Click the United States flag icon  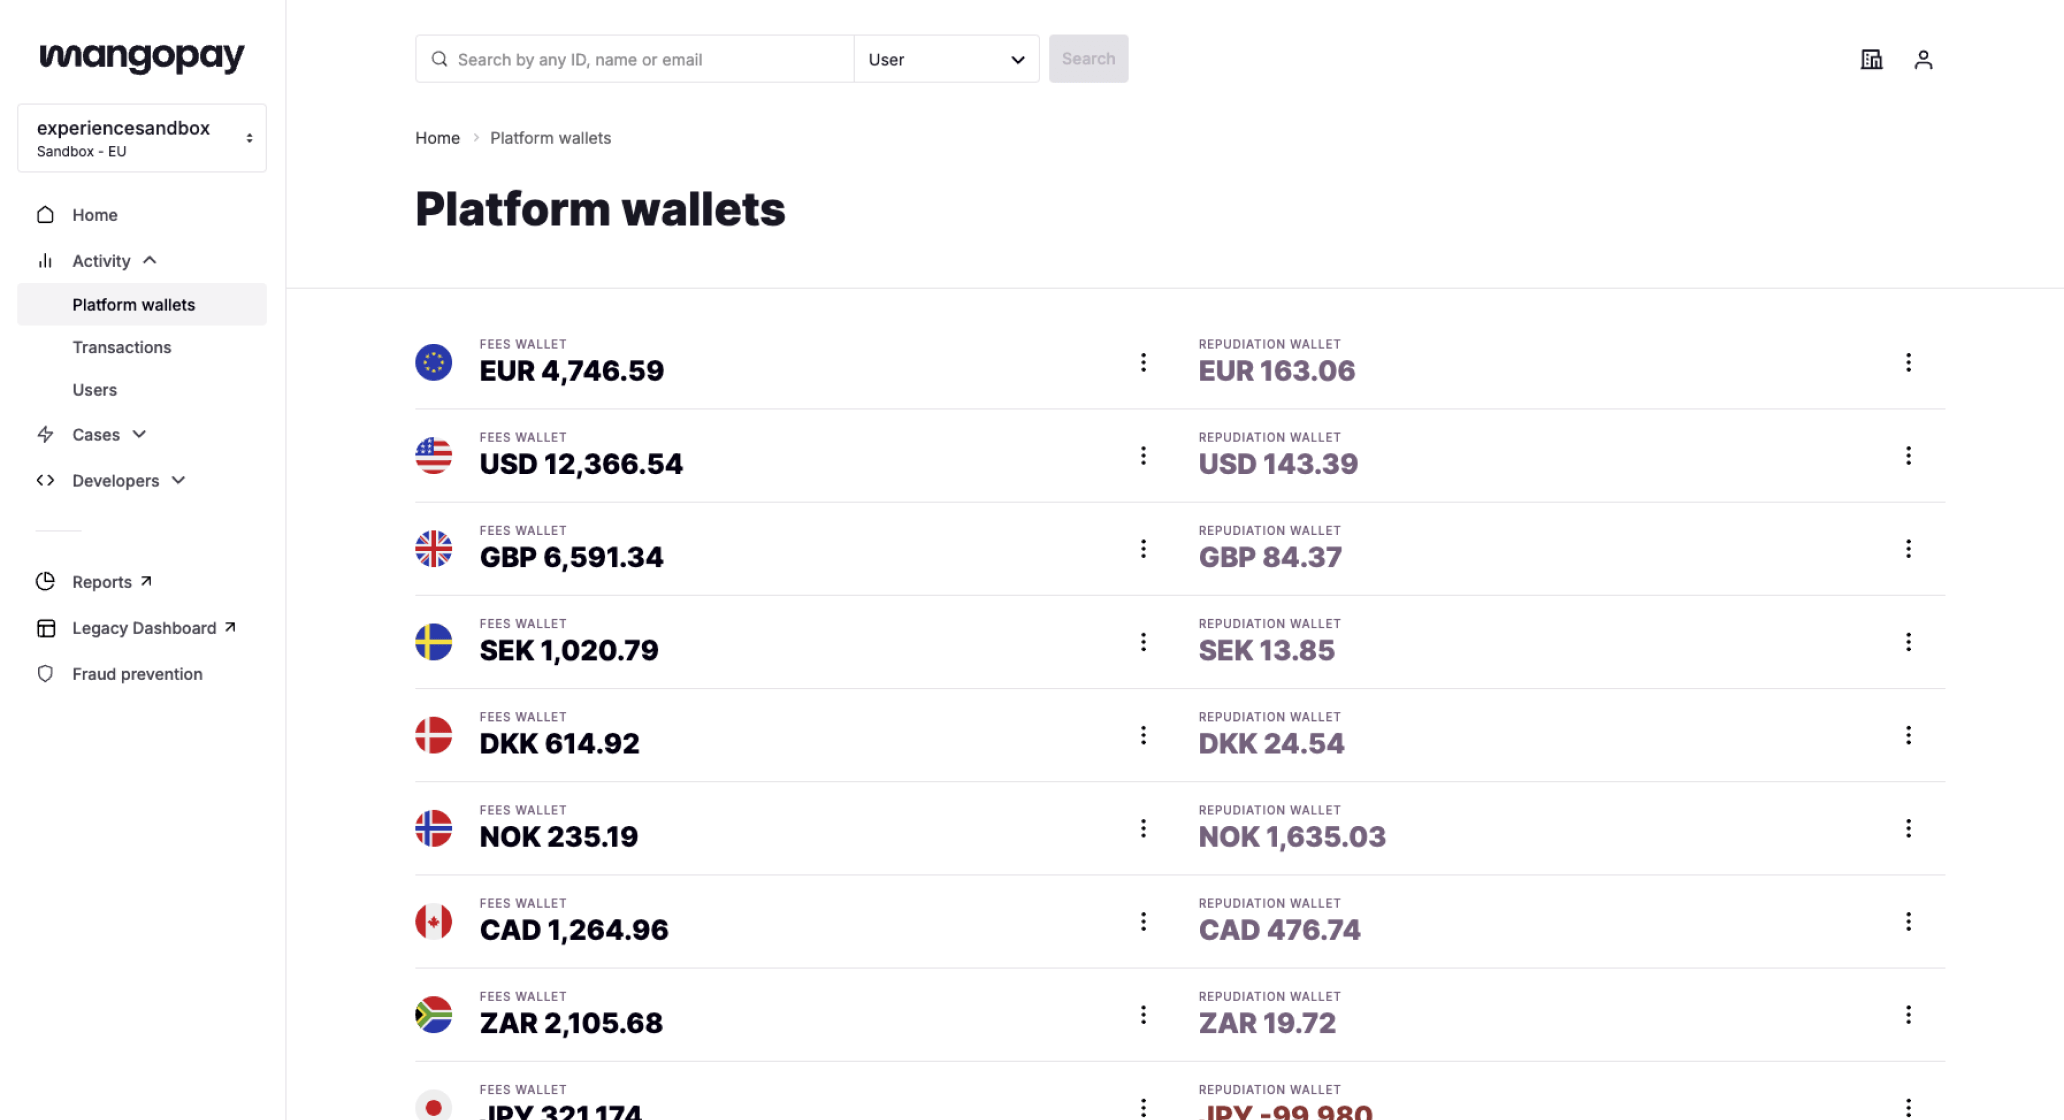pos(433,455)
